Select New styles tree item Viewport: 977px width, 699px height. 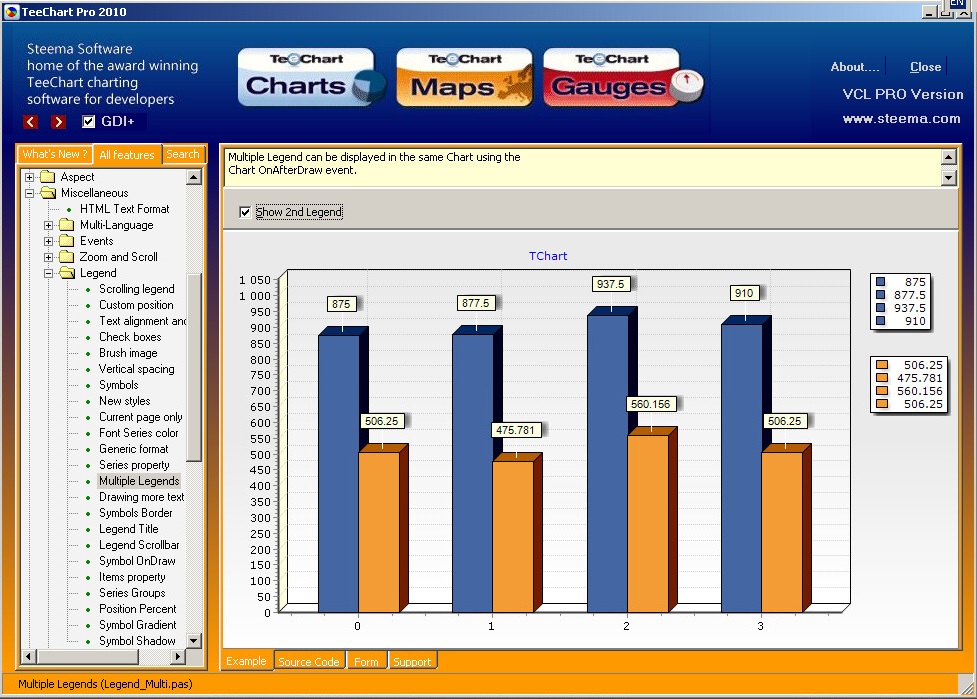click(x=125, y=401)
